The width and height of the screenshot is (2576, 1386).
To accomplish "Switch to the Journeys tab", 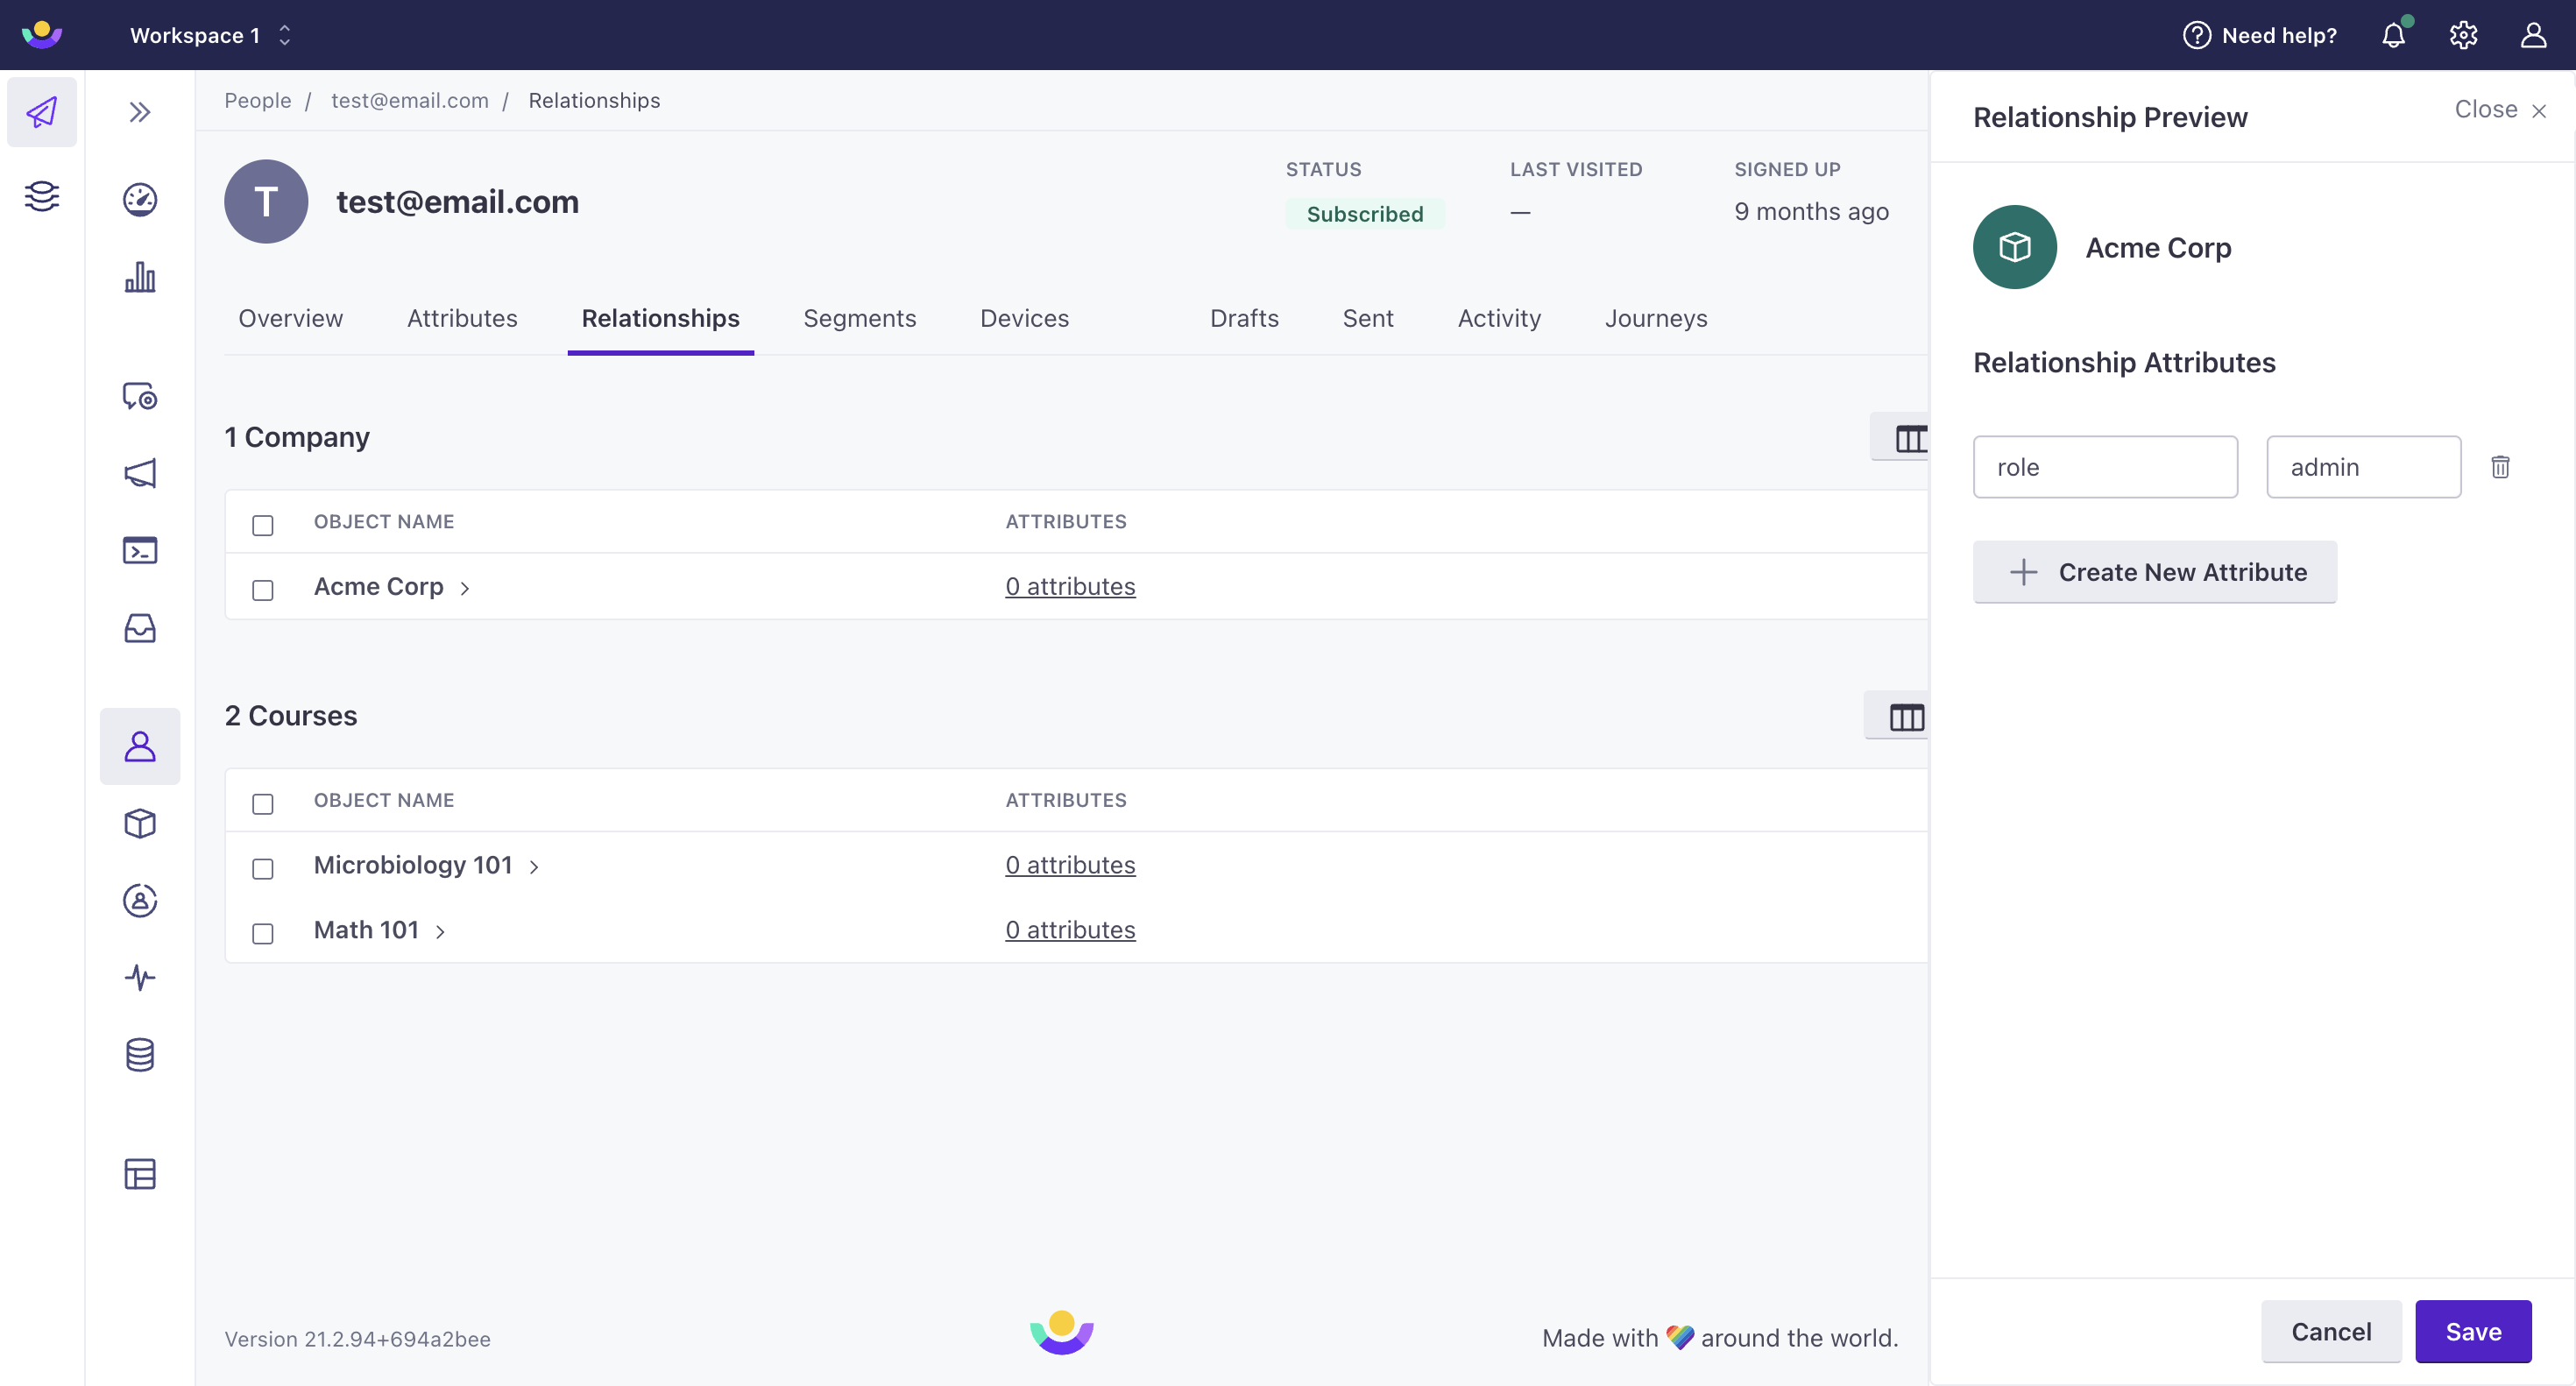I will pyautogui.click(x=1656, y=318).
